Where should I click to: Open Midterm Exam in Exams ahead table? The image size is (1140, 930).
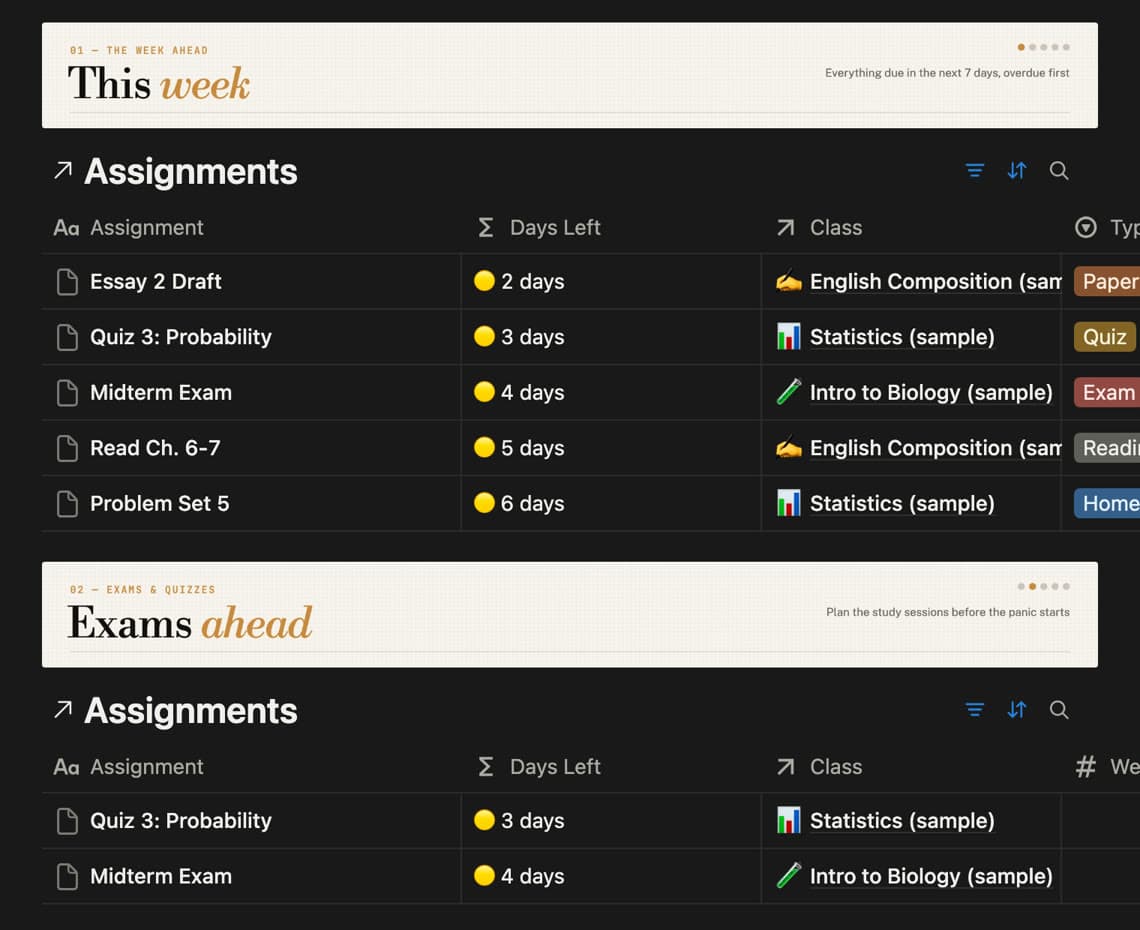click(161, 876)
